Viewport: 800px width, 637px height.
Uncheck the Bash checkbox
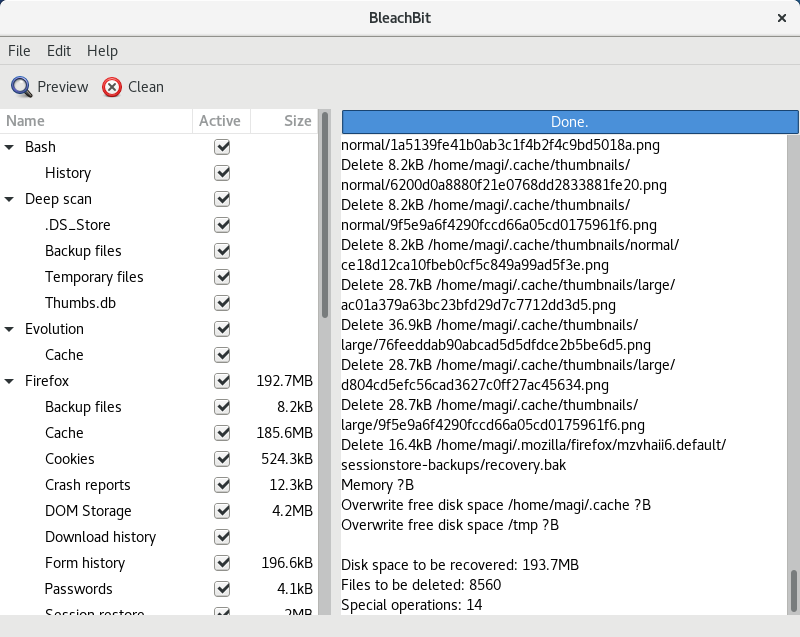[x=222, y=147]
